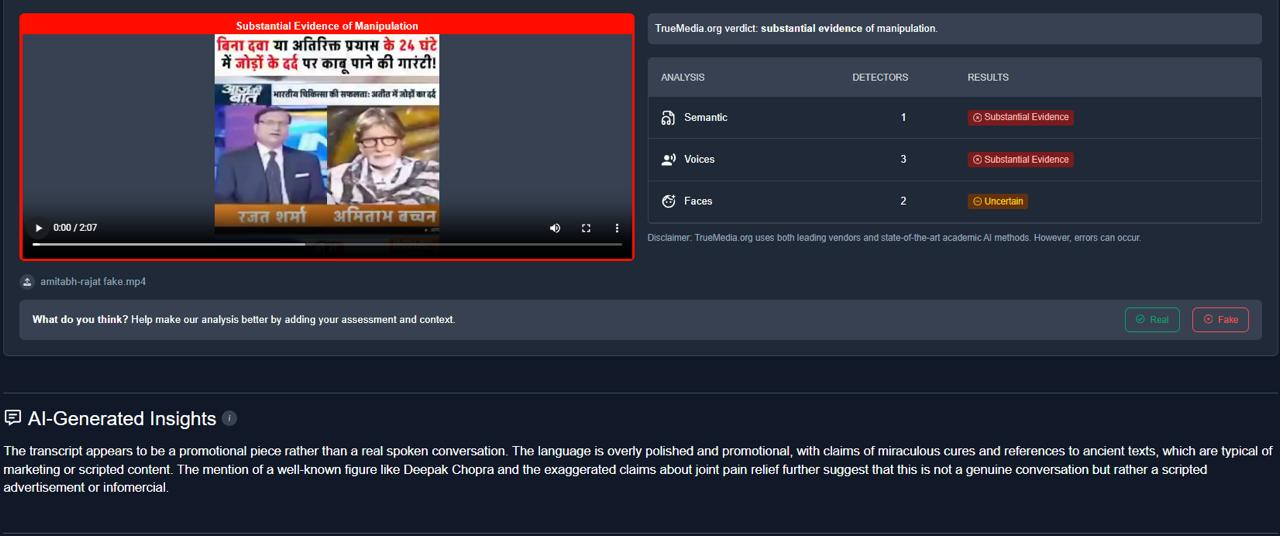Screen dimensions: 1280x536
Task: Click the AI-Generated Insights chat icon
Action: (x=13, y=418)
